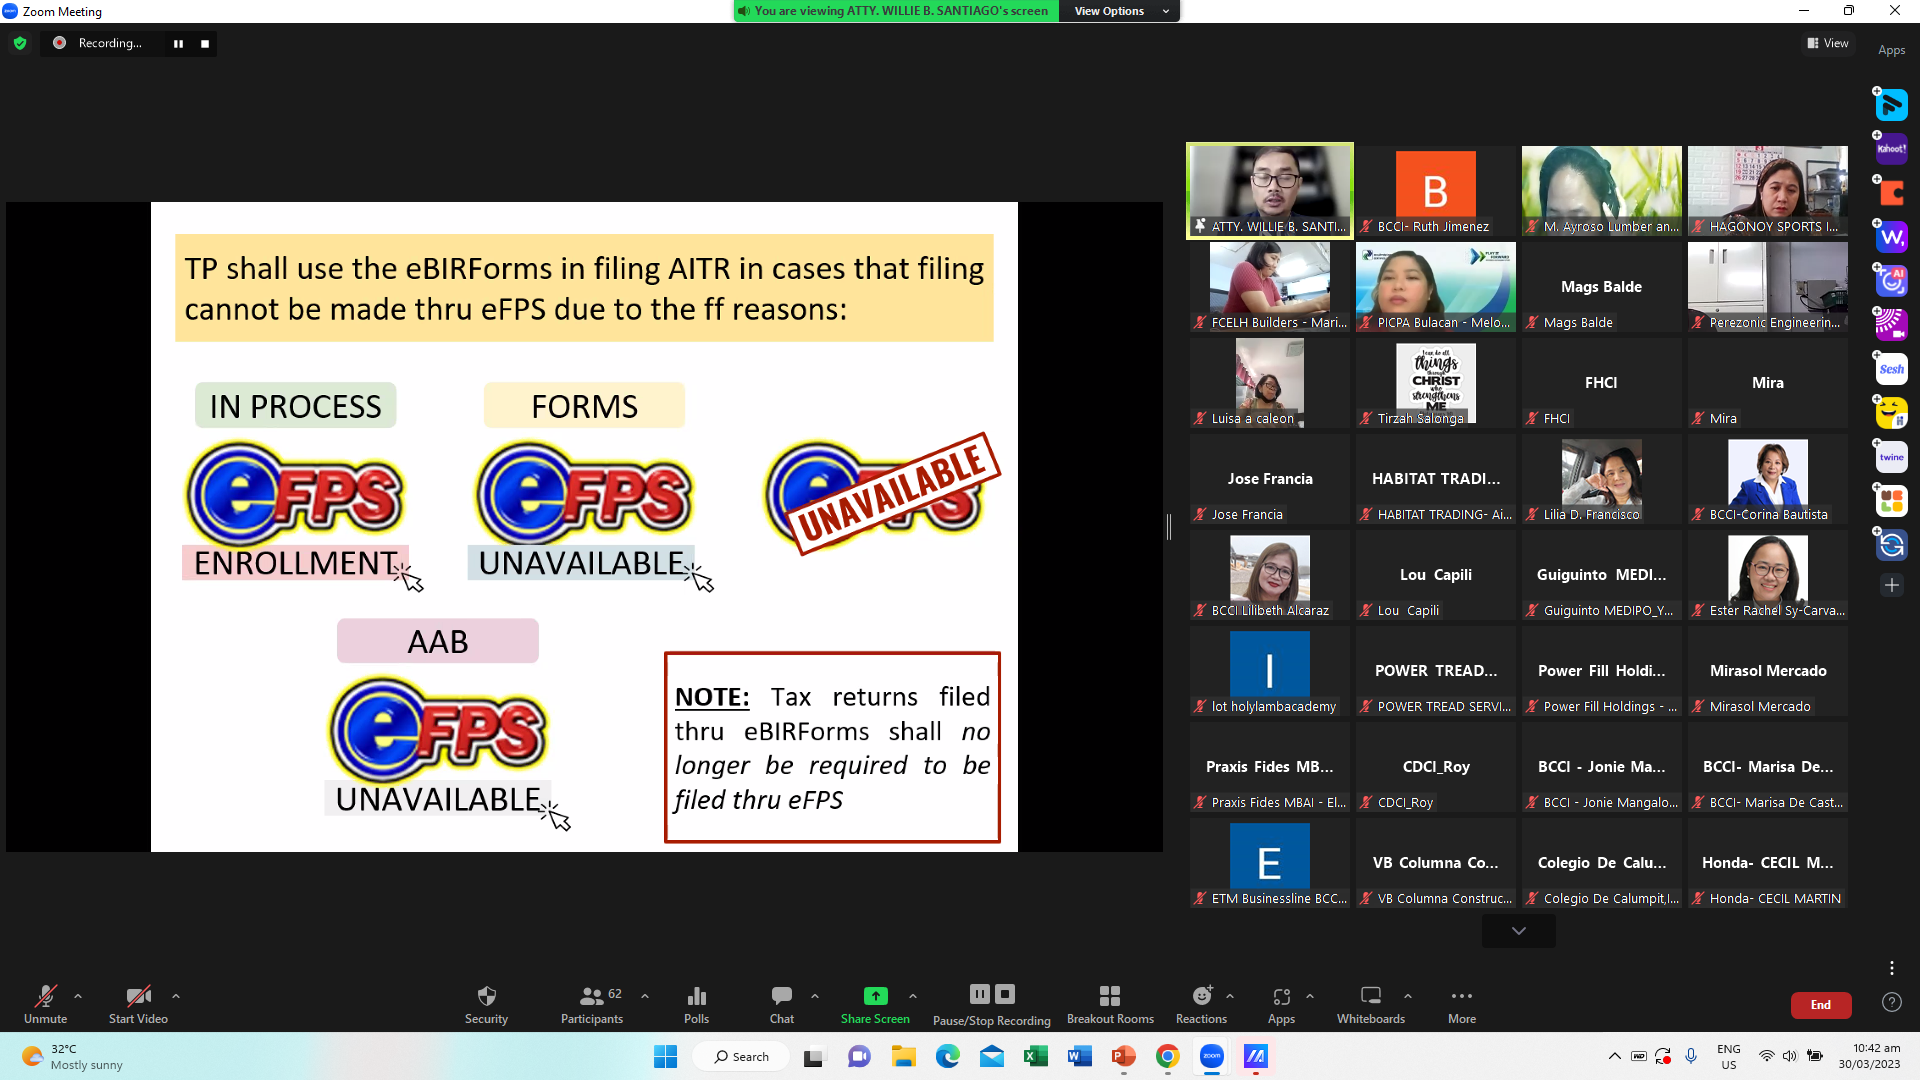Open the Chat panel
Image resolution: width=1920 pixels, height=1080 pixels.
(782, 1004)
